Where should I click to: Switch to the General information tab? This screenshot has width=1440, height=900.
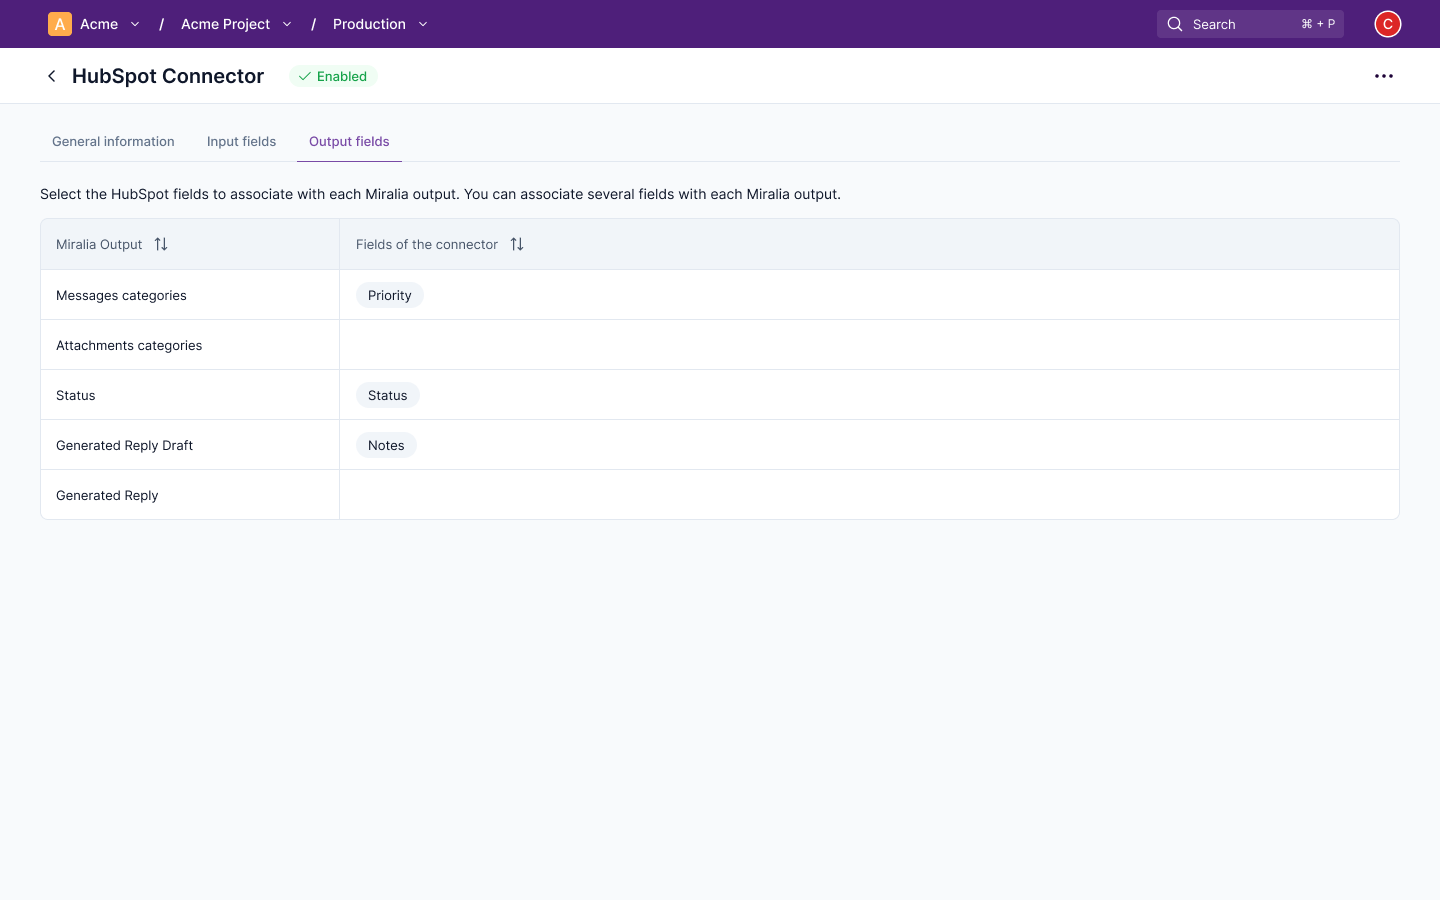[113, 142]
